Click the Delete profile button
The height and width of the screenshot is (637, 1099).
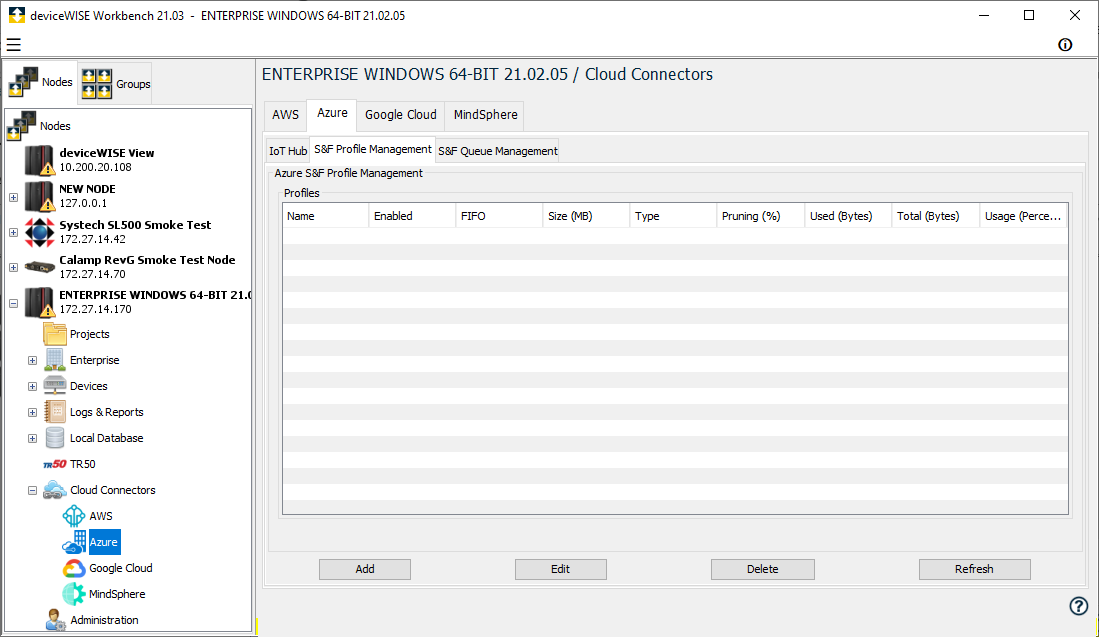[763, 569]
